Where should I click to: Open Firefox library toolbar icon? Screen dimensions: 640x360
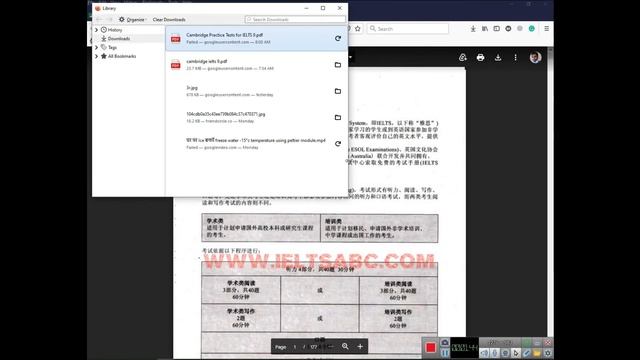tap(485, 29)
